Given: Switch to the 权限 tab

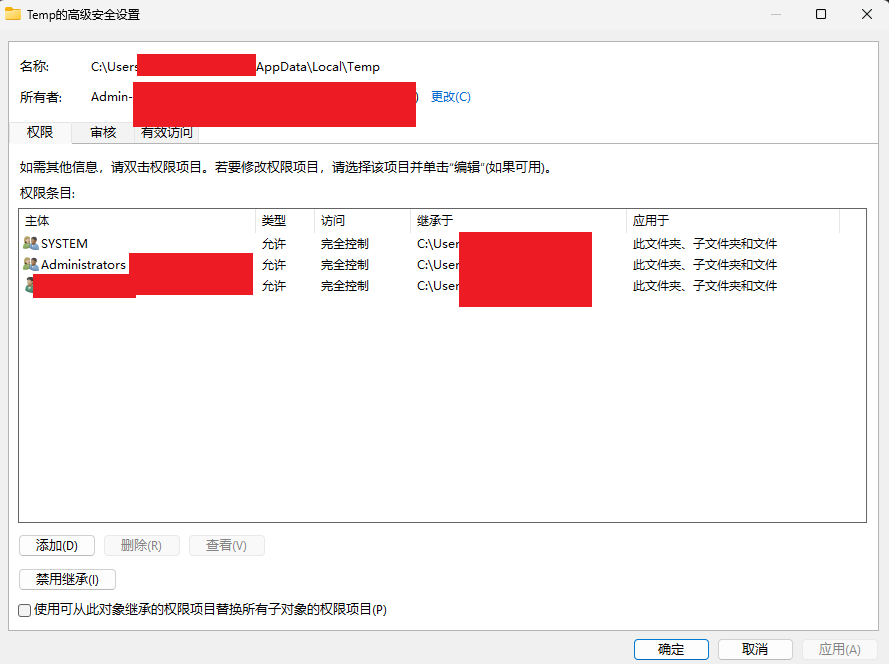Looking at the screenshot, I should coord(40,132).
